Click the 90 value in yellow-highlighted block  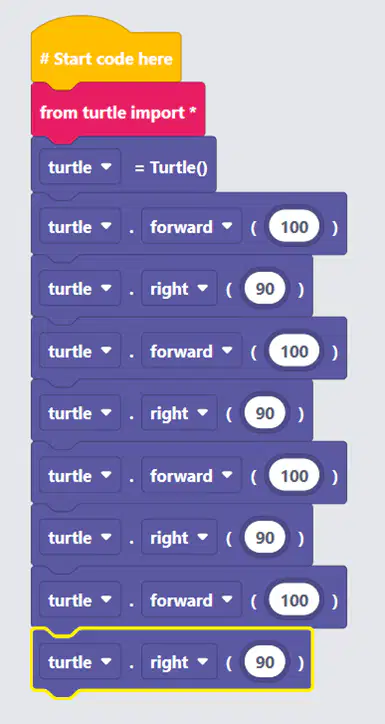[x=265, y=662]
